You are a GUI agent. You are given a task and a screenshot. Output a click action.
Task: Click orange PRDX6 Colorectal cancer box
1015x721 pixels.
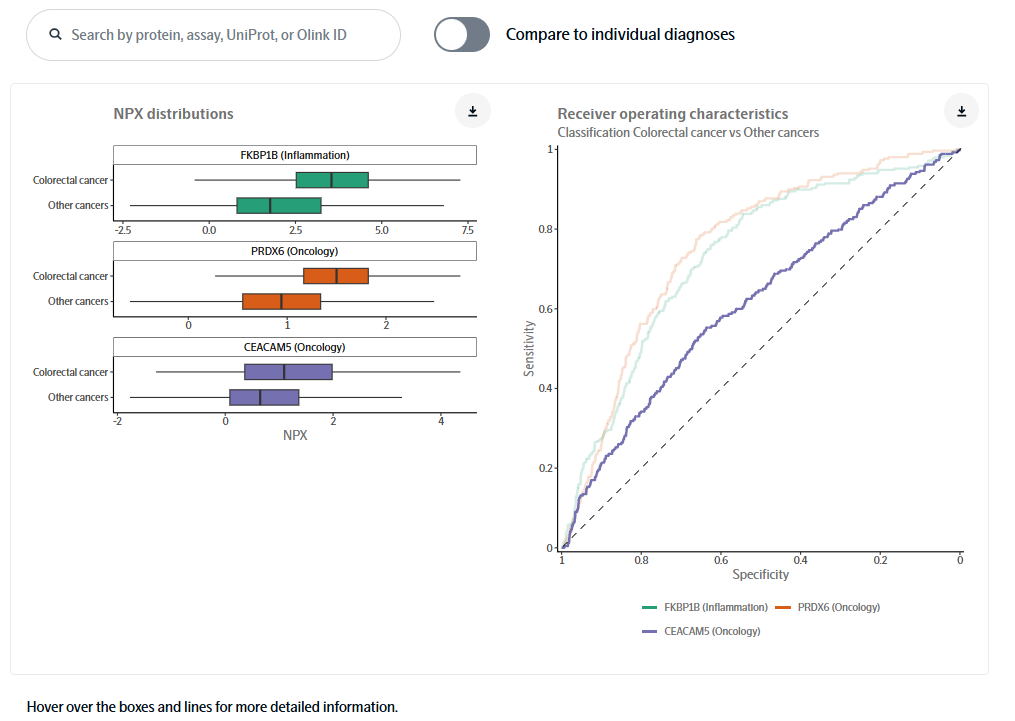tap(335, 276)
